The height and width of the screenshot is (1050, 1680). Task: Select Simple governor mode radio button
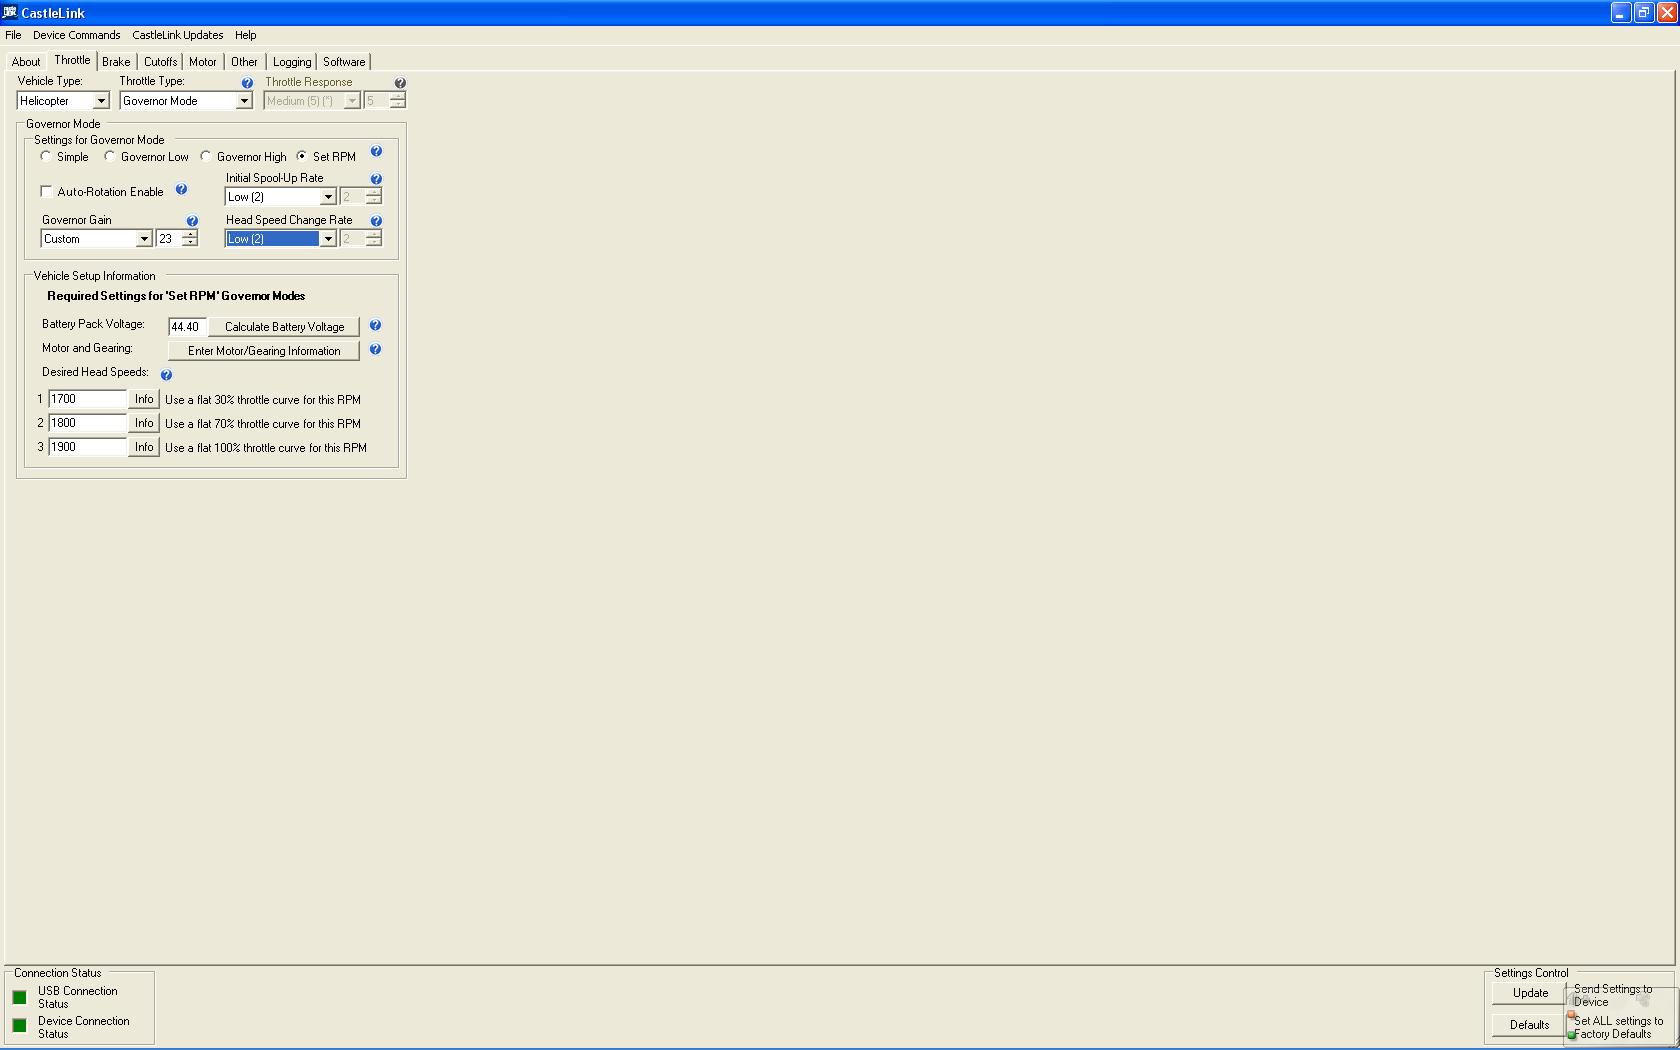pos(45,156)
